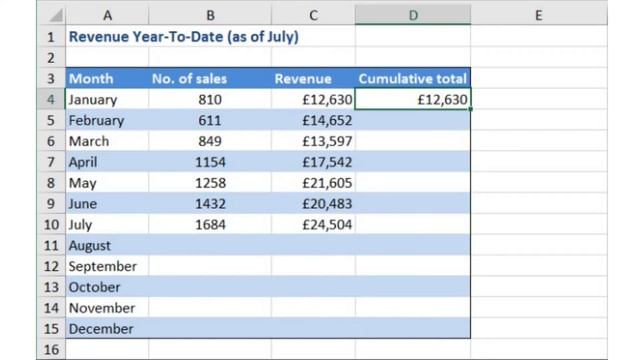
Task: Select row 9 header
Action: click(x=51, y=203)
